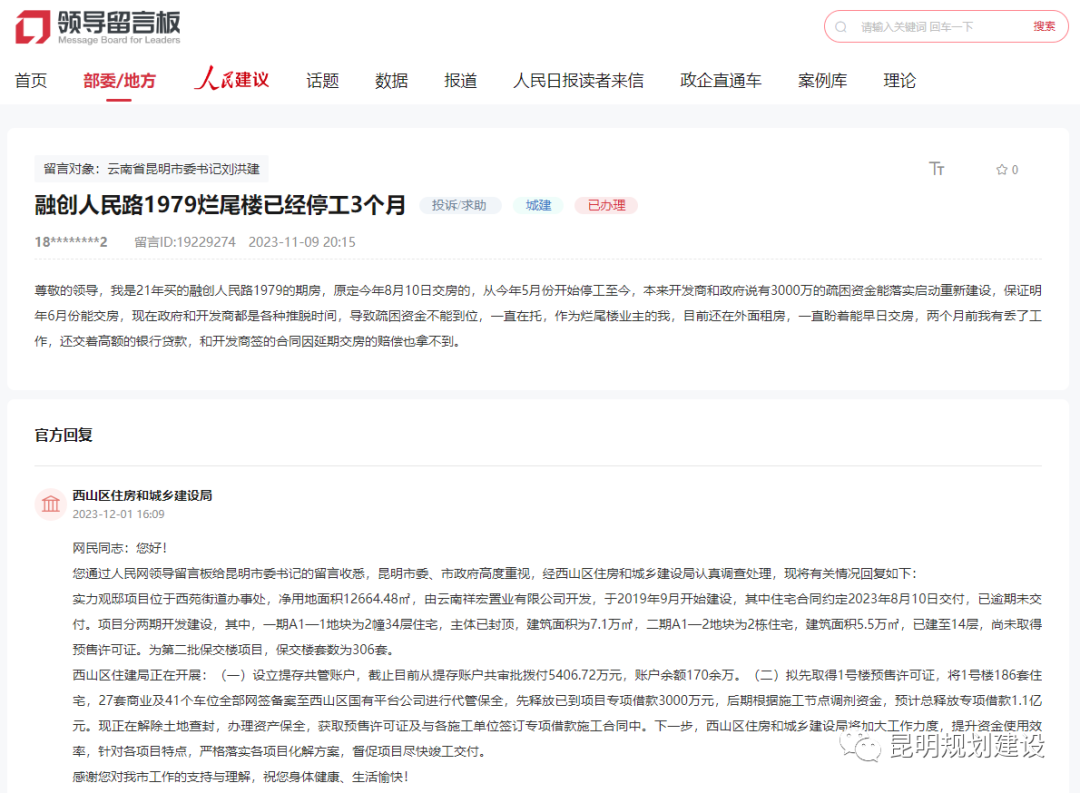Select the magnifier icon in the search bar

[x=841, y=26]
